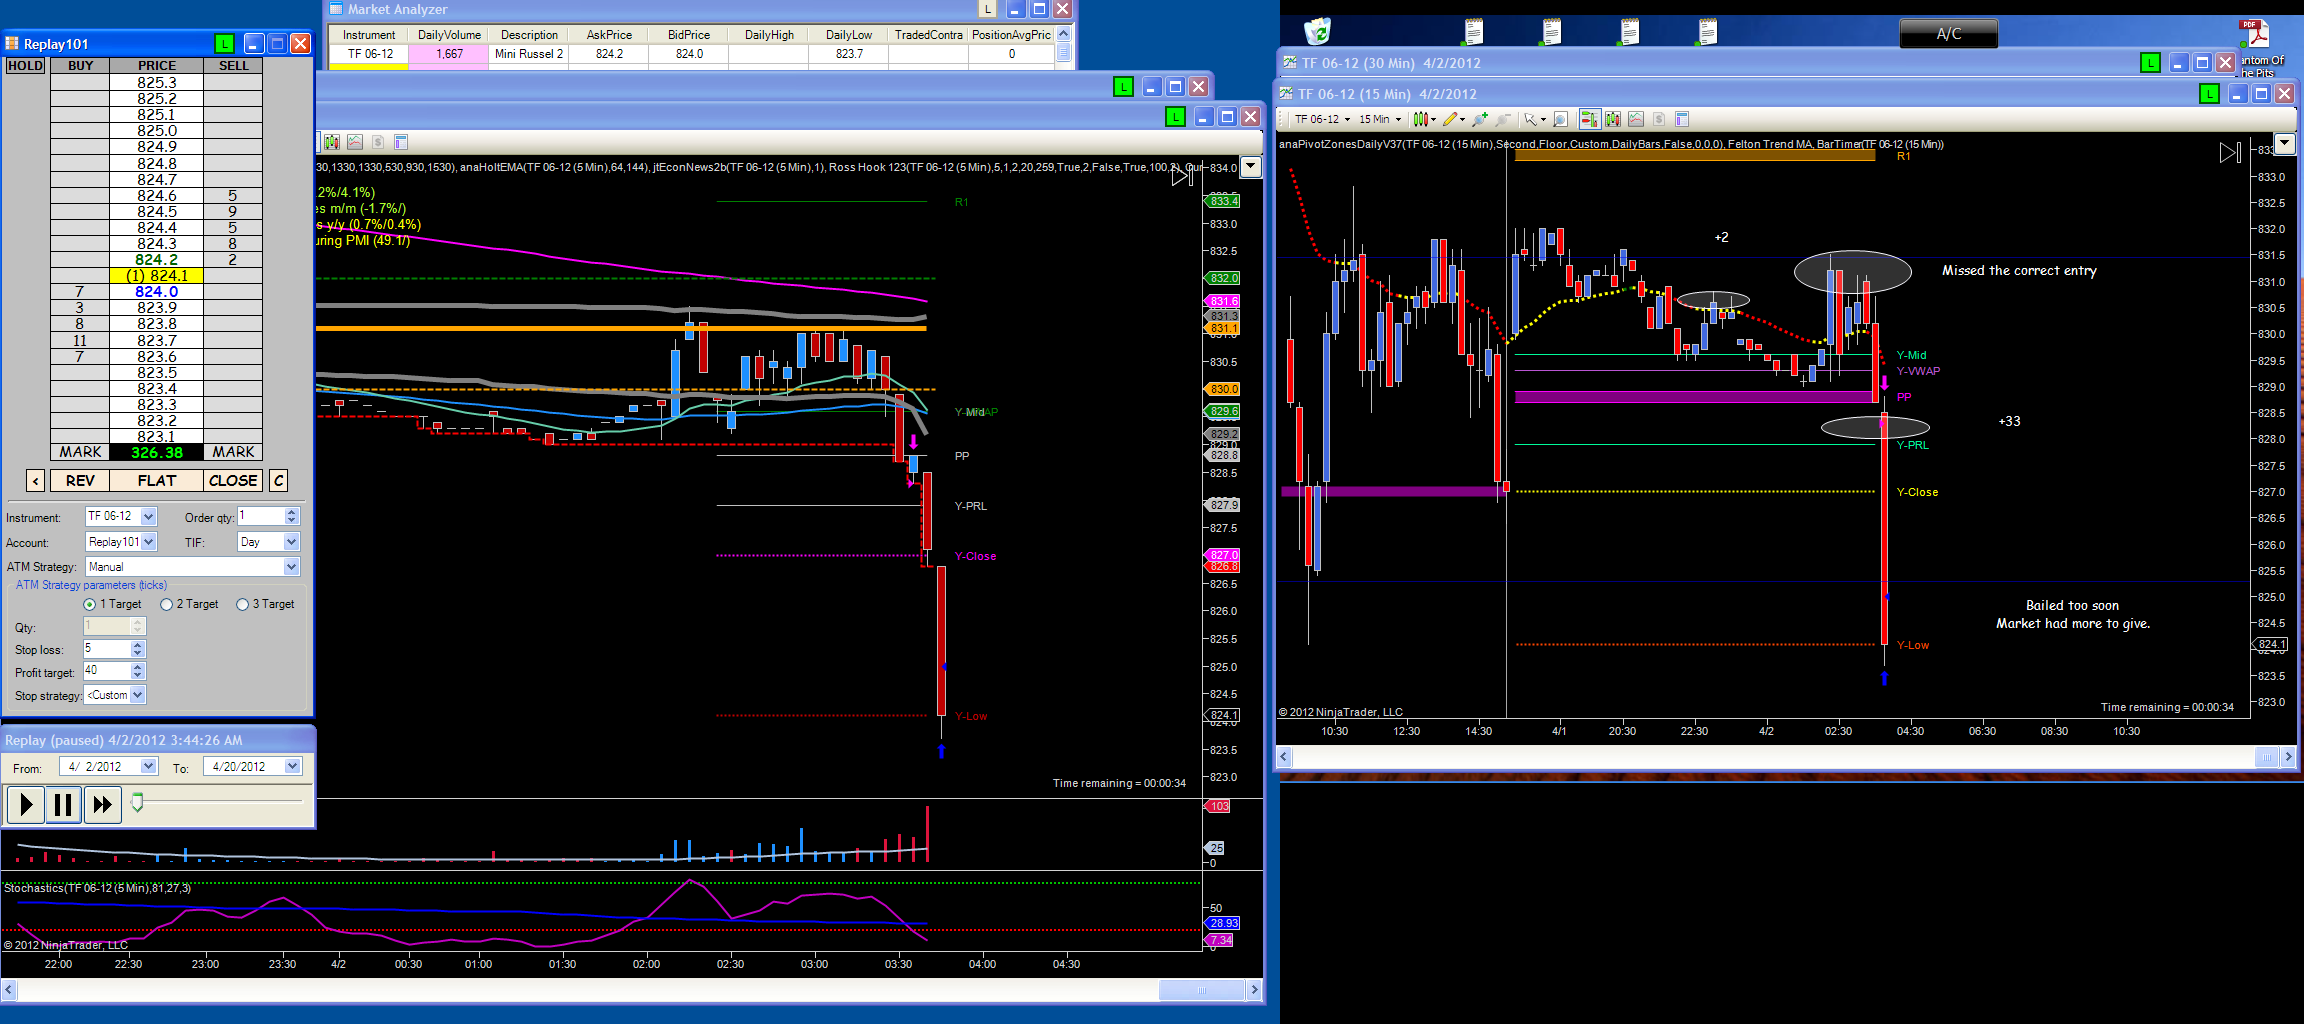
Task: Click the Order qty input field
Action: click(x=261, y=516)
